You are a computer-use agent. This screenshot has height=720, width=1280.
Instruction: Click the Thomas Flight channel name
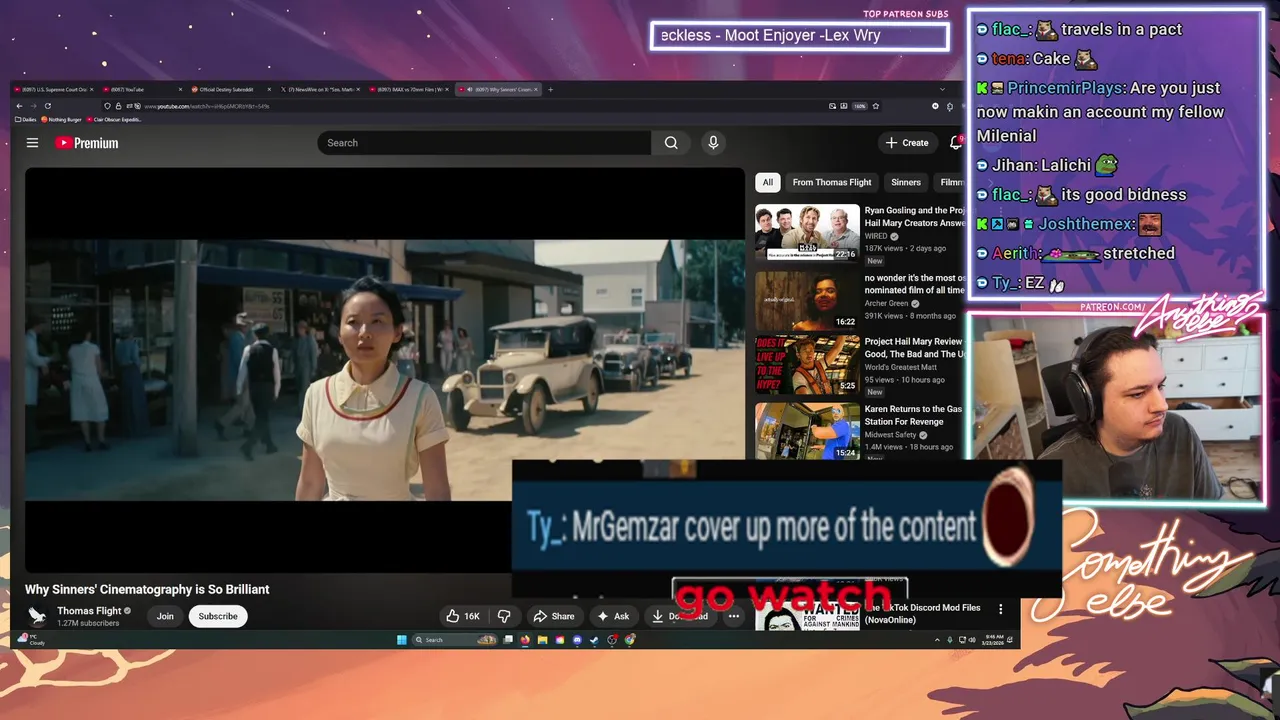coord(89,611)
